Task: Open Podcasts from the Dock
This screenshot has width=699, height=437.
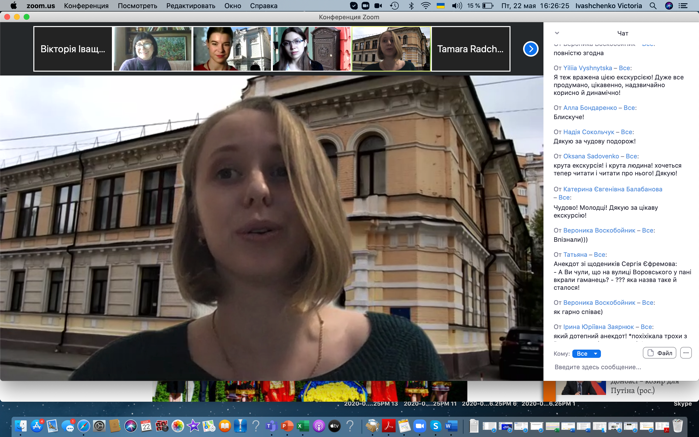Action: (x=318, y=426)
